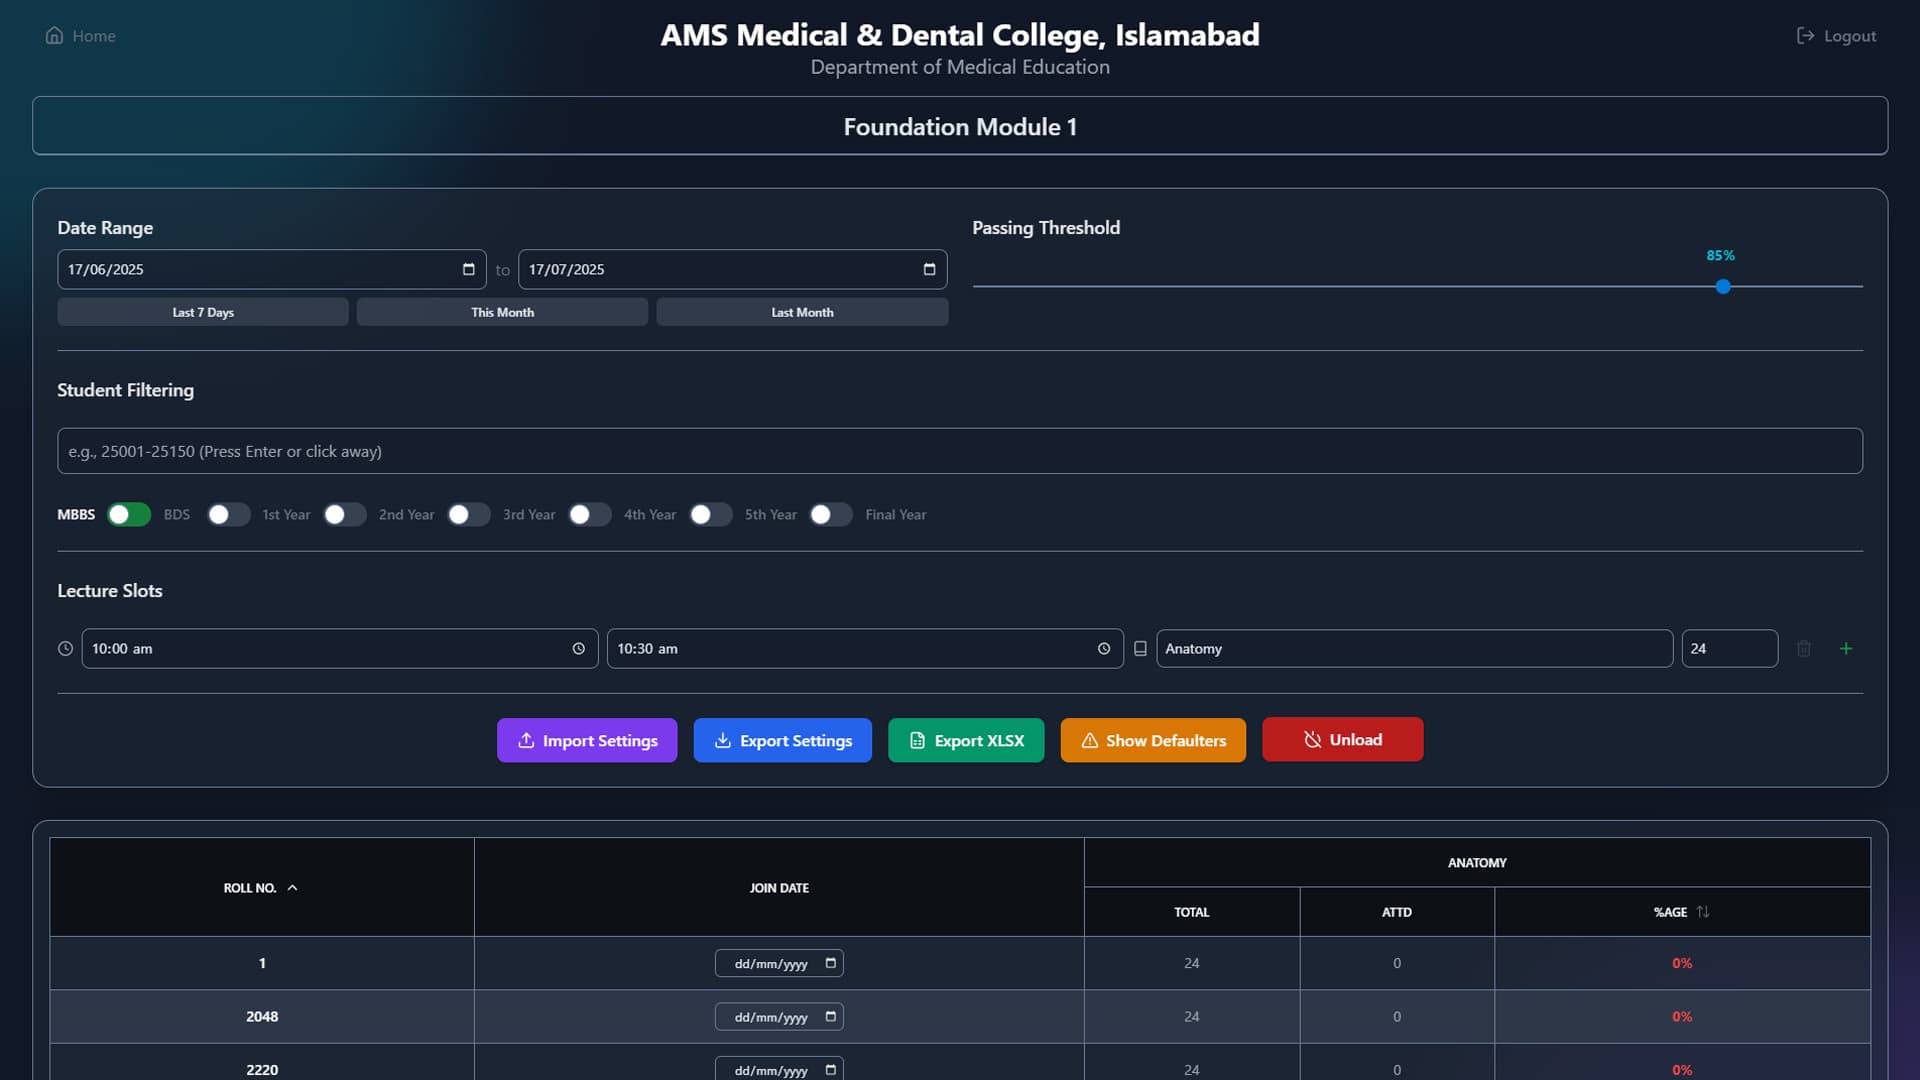Click clock icon inside 10:00 am field
Image resolution: width=1920 pixels, height=1080 pixels.
[x=578, y=649]
